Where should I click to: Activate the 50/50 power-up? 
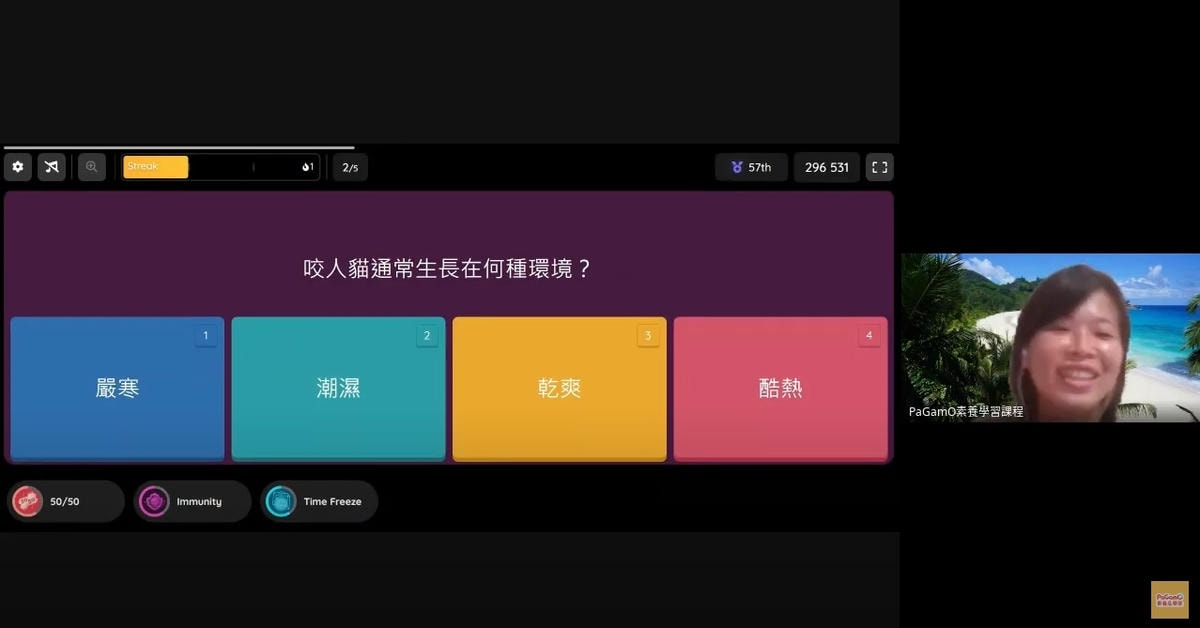tap(65, 501)
